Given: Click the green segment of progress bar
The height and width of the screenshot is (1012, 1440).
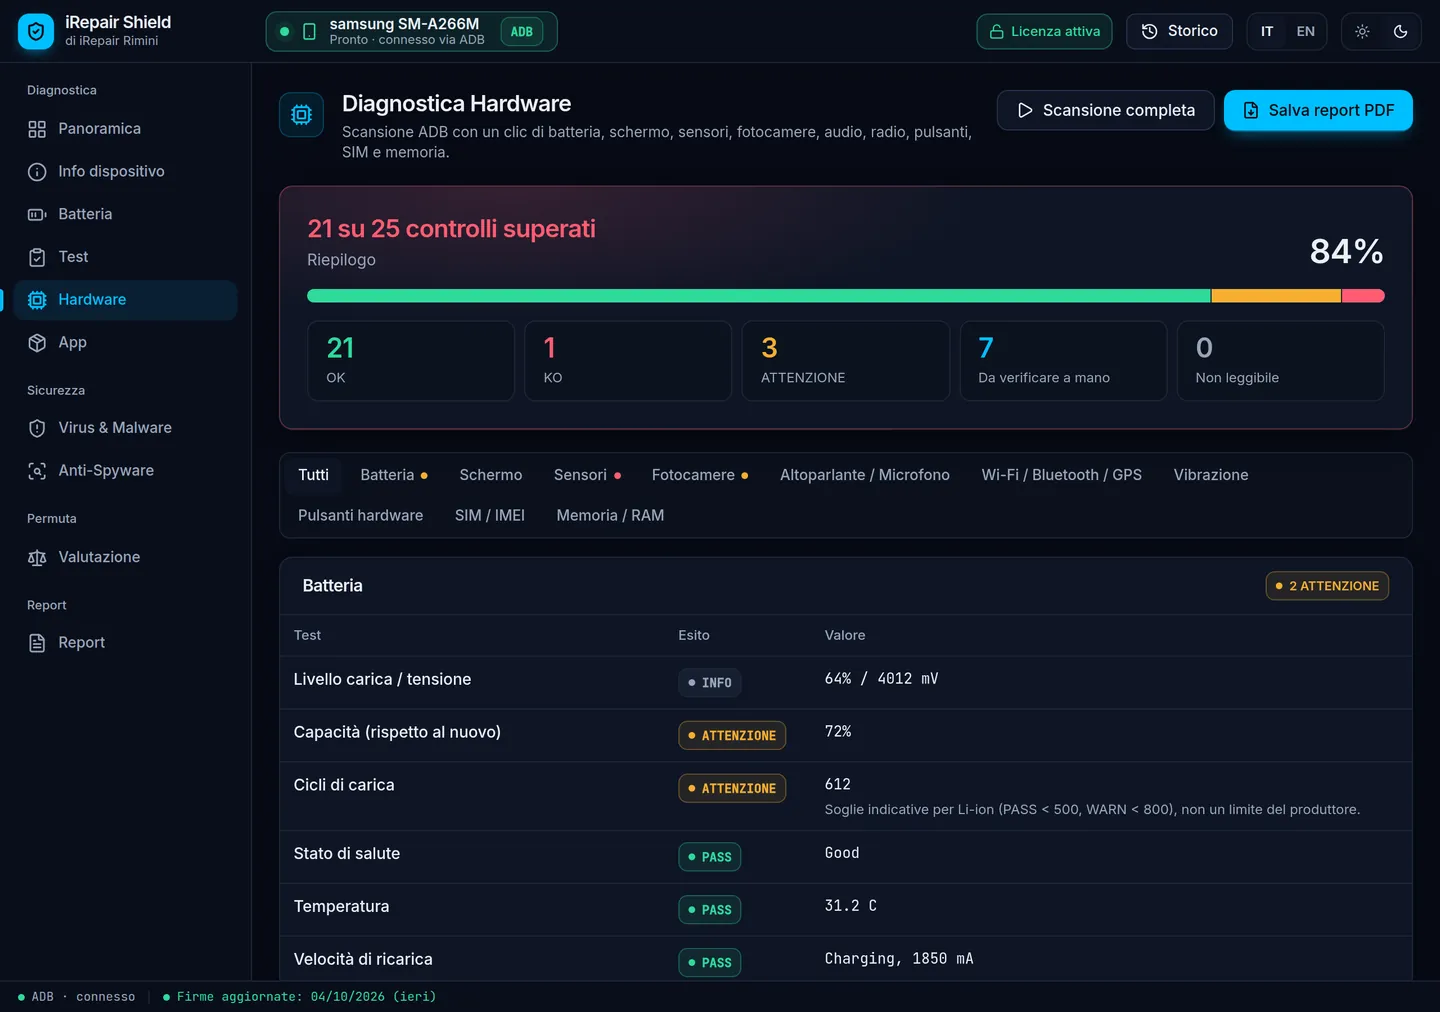Looking at the screenshot, I should pyautogui.click(x=759, y=296).
